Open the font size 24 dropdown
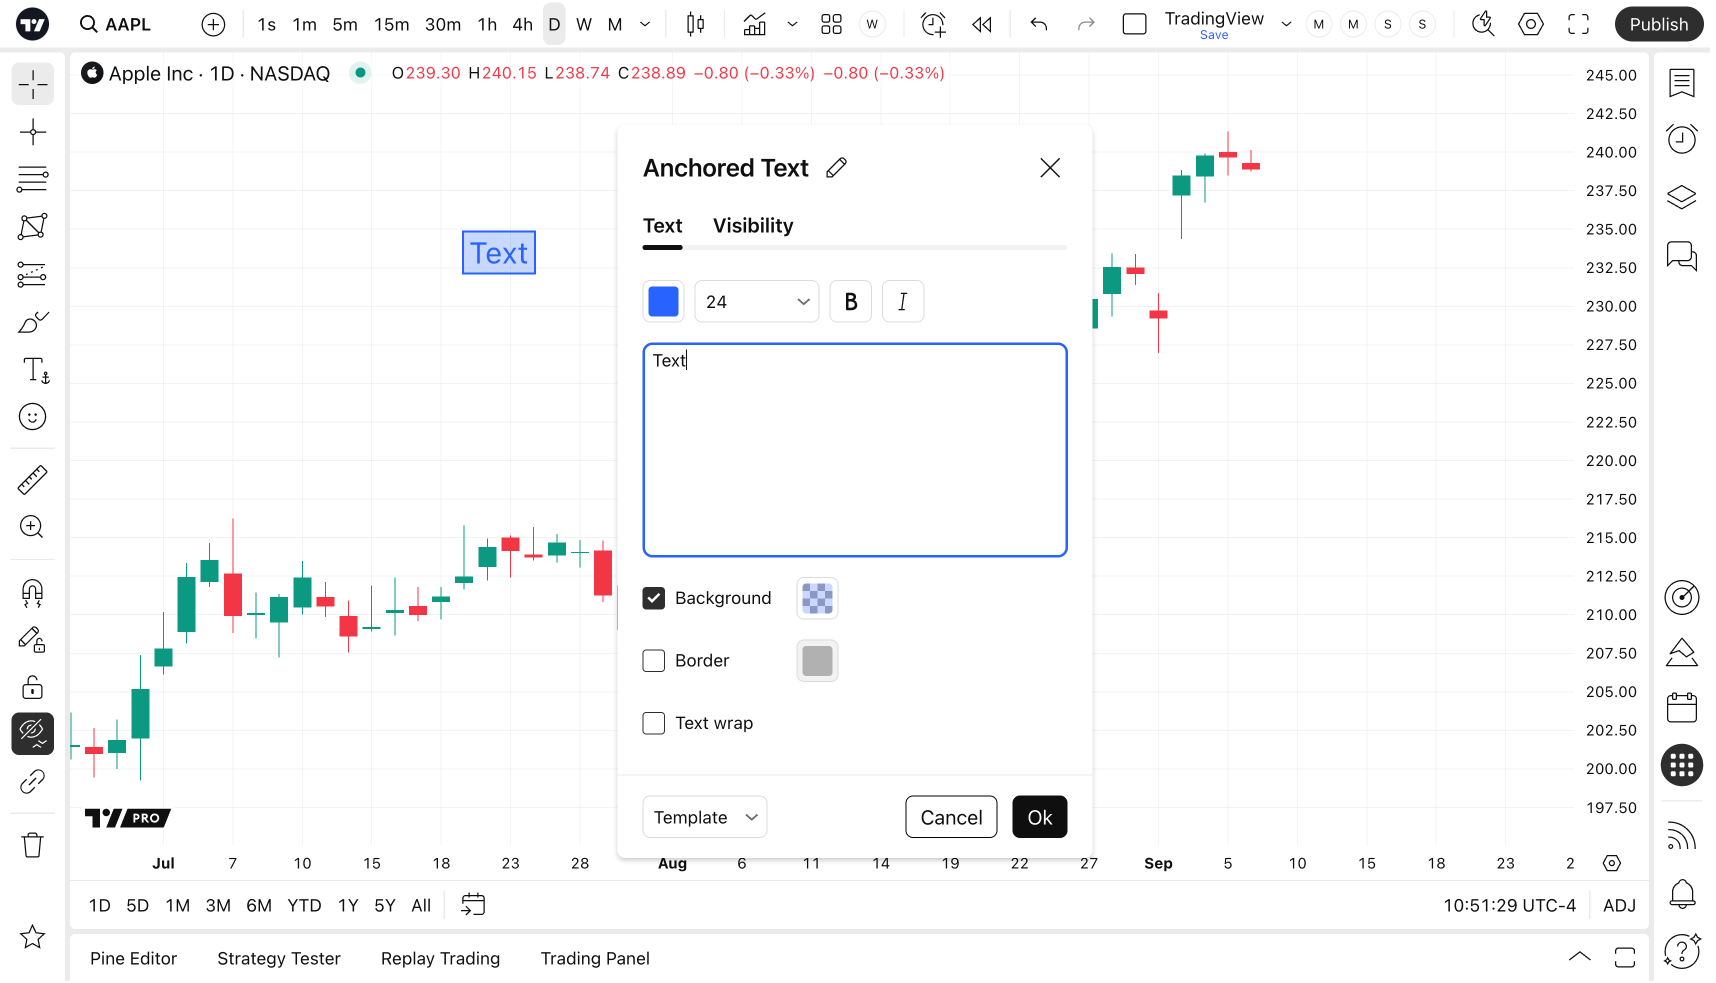Viewport: 1716px width, 983px height. pos(757,302)
